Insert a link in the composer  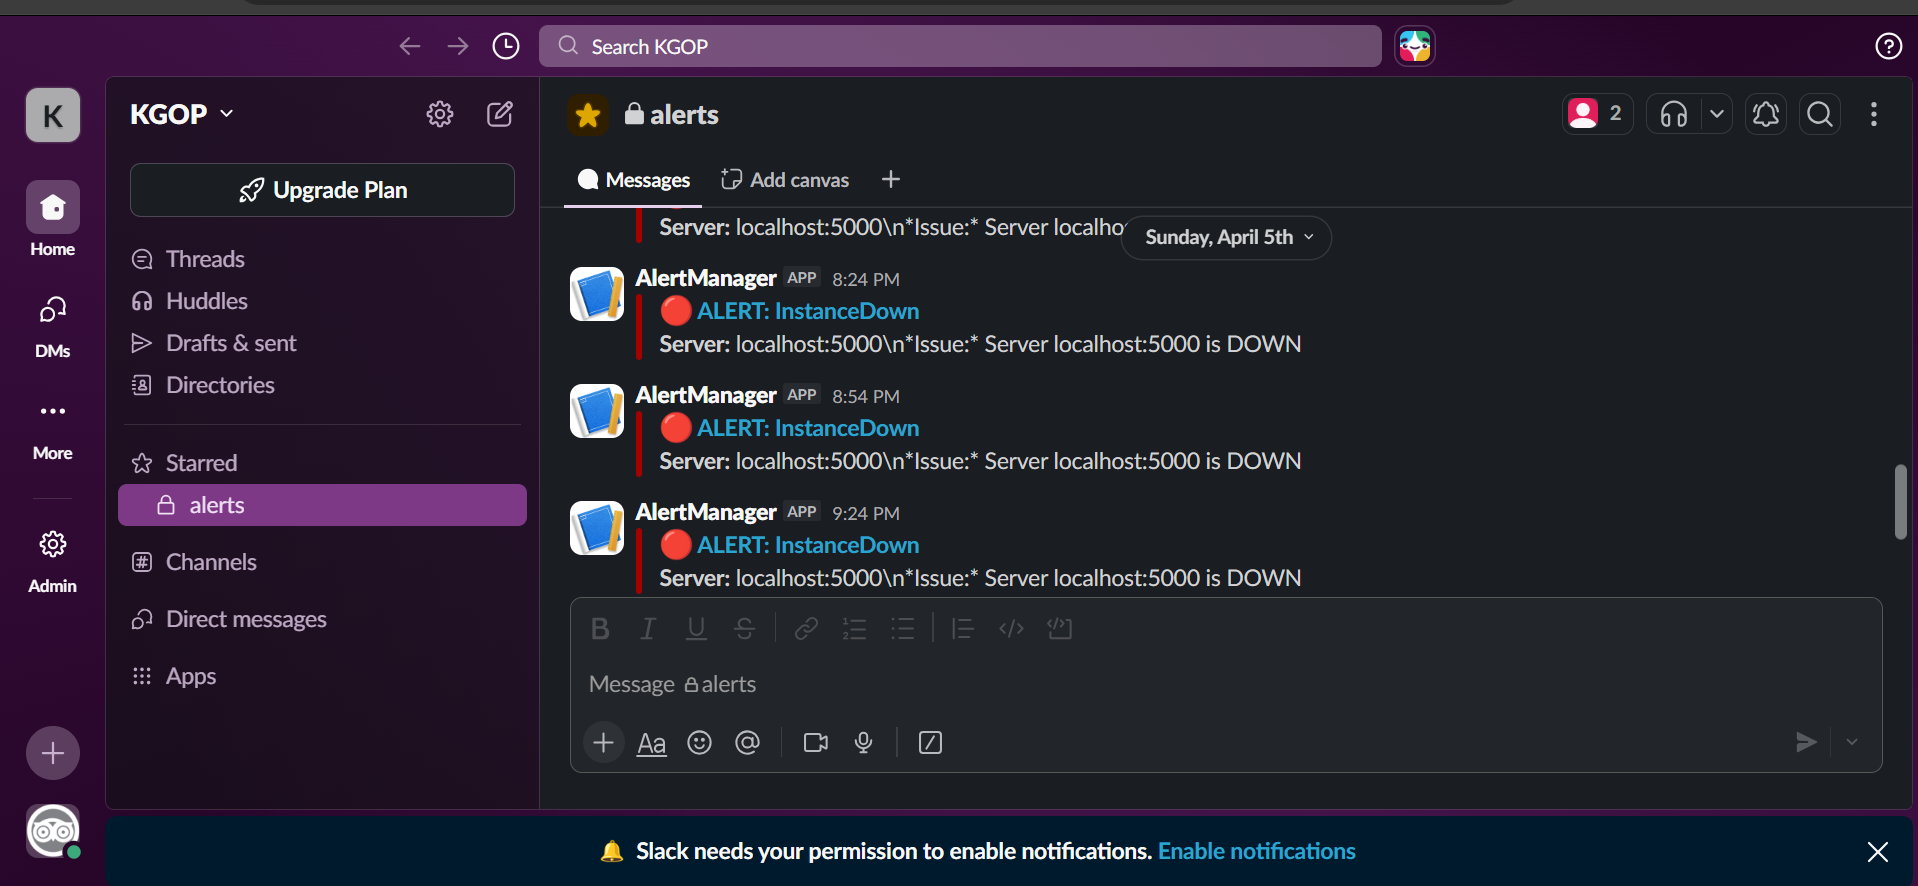coord(806,628)
